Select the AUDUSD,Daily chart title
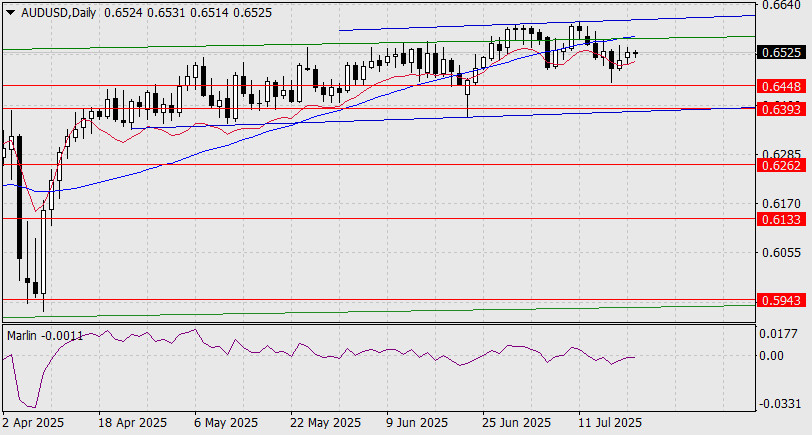812x435 pixels. click(59, 13)
